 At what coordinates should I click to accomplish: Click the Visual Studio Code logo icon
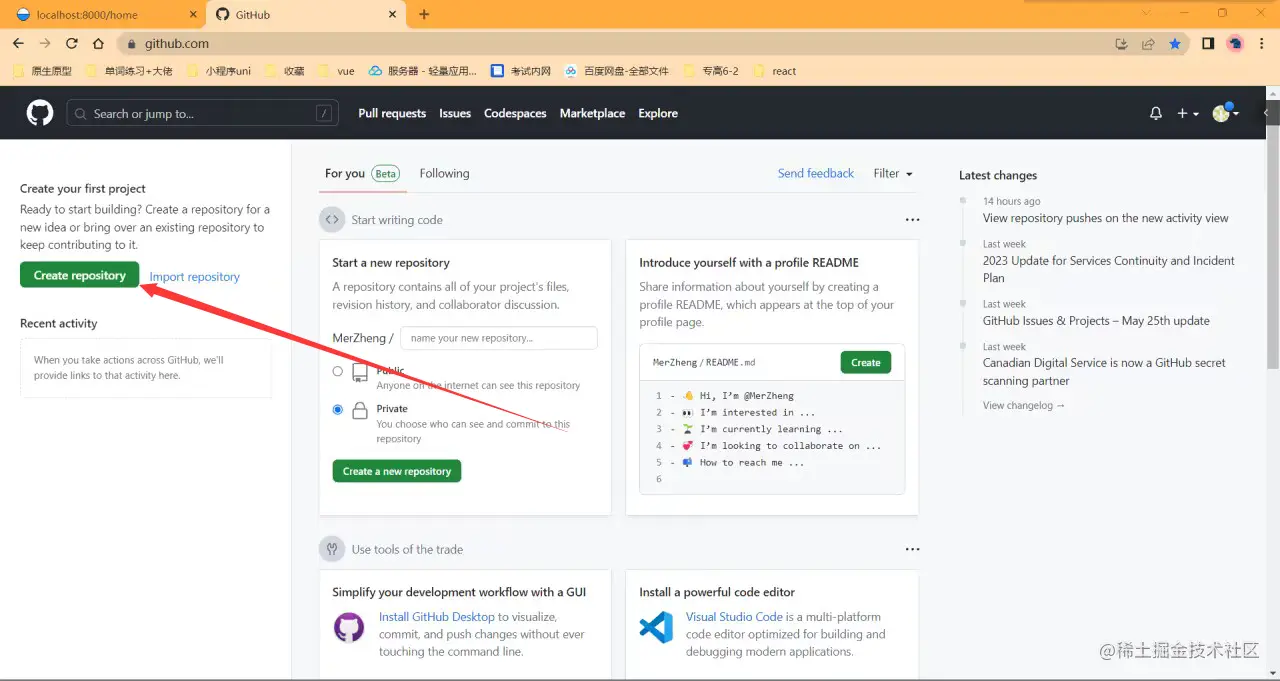(x=656, y=627)
